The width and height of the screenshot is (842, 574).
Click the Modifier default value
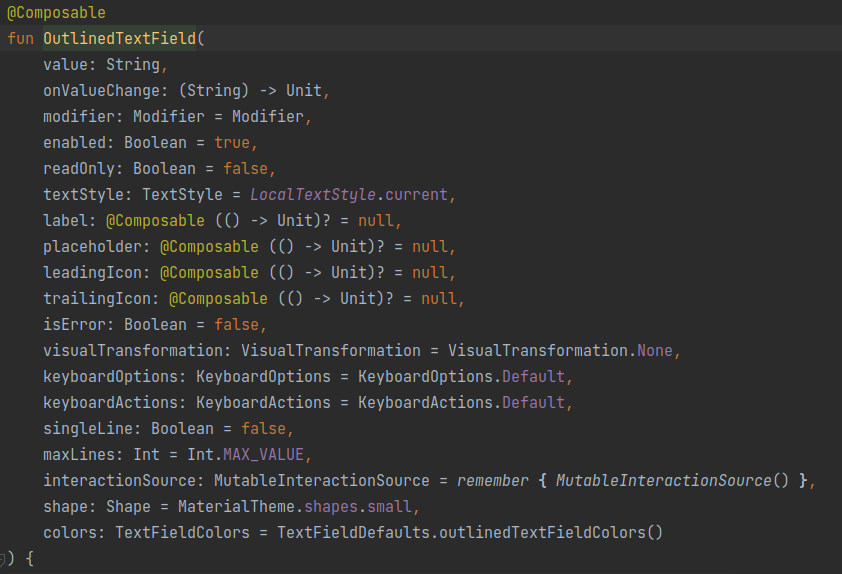point(267,117)
